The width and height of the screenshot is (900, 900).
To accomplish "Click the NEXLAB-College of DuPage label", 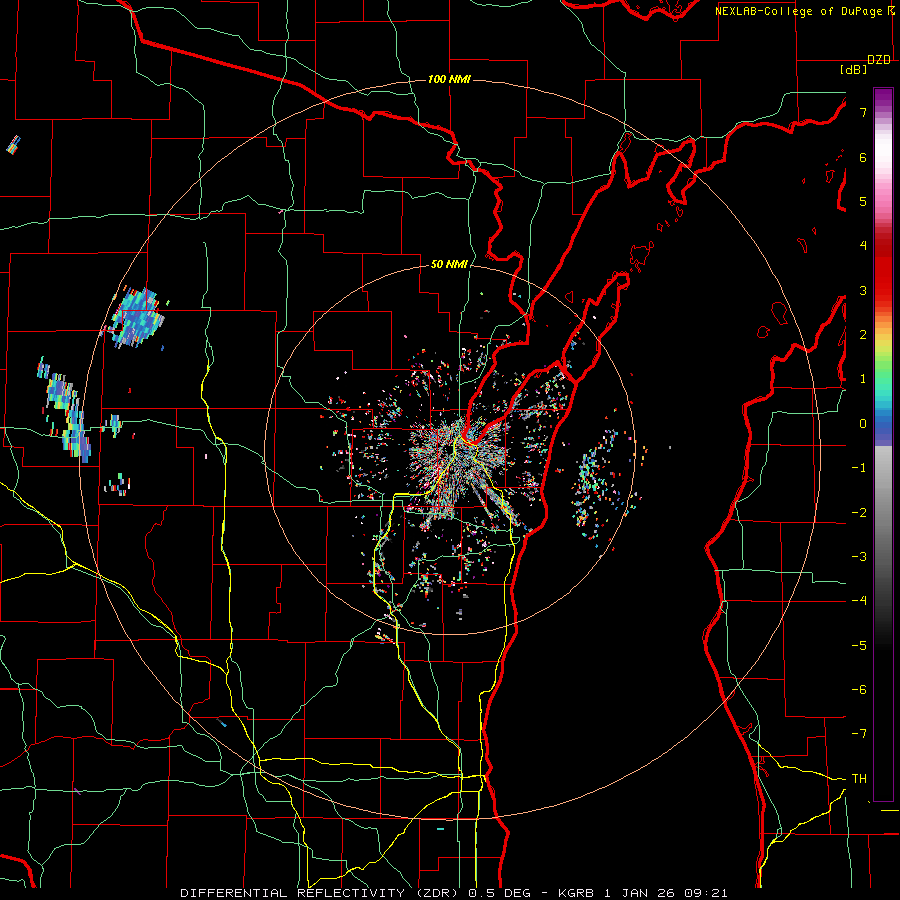I will pos(798,11).
